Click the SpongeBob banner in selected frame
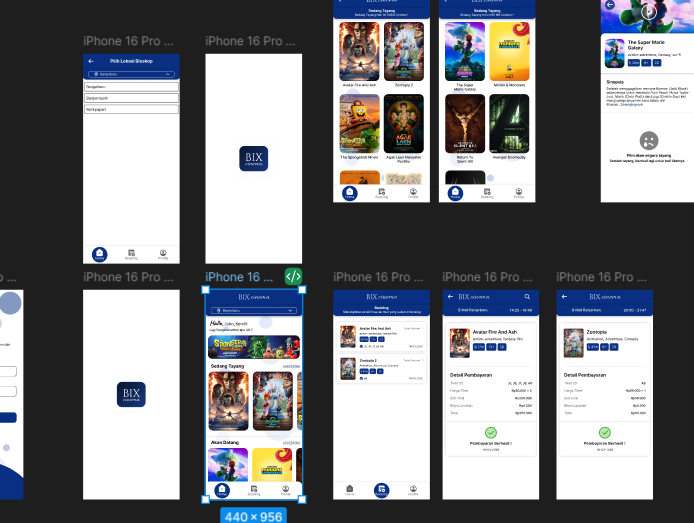Screen dimensions: 694x523 click(x=254, y=346)
